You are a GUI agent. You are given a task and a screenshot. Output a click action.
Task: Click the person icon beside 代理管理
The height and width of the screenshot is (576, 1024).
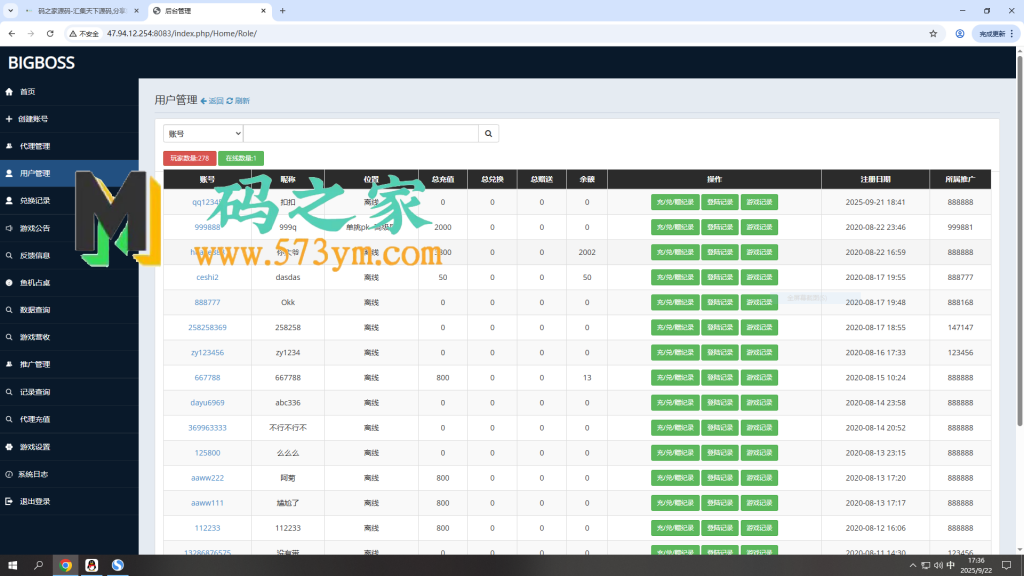[9, 146]
